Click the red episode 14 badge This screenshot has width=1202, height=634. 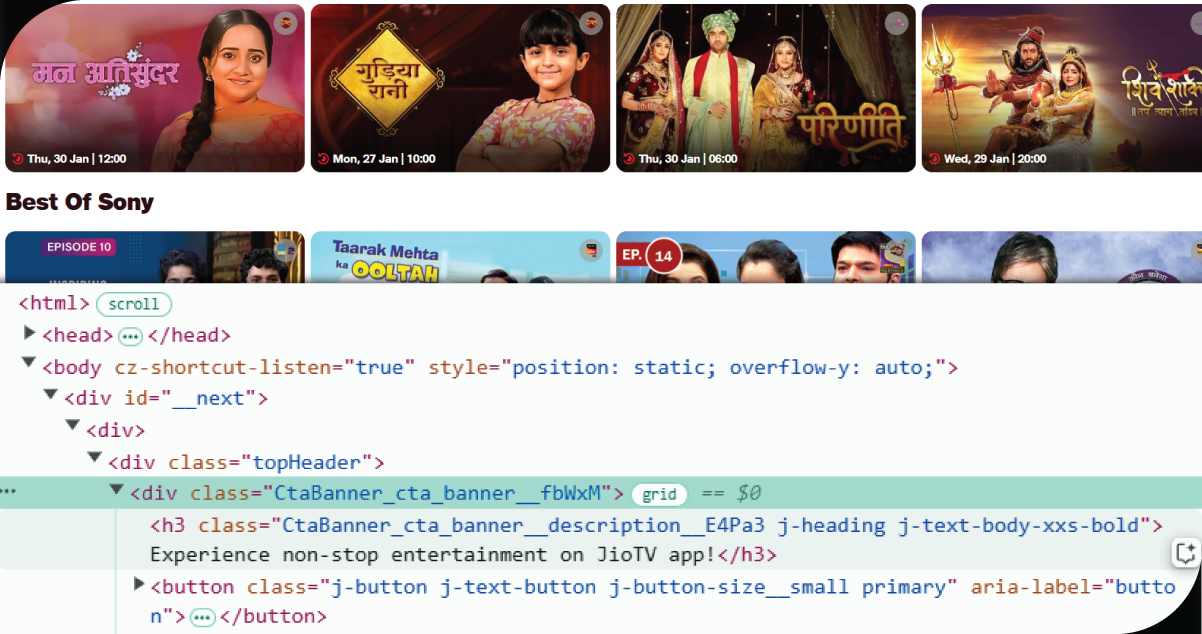pos(662,256)
